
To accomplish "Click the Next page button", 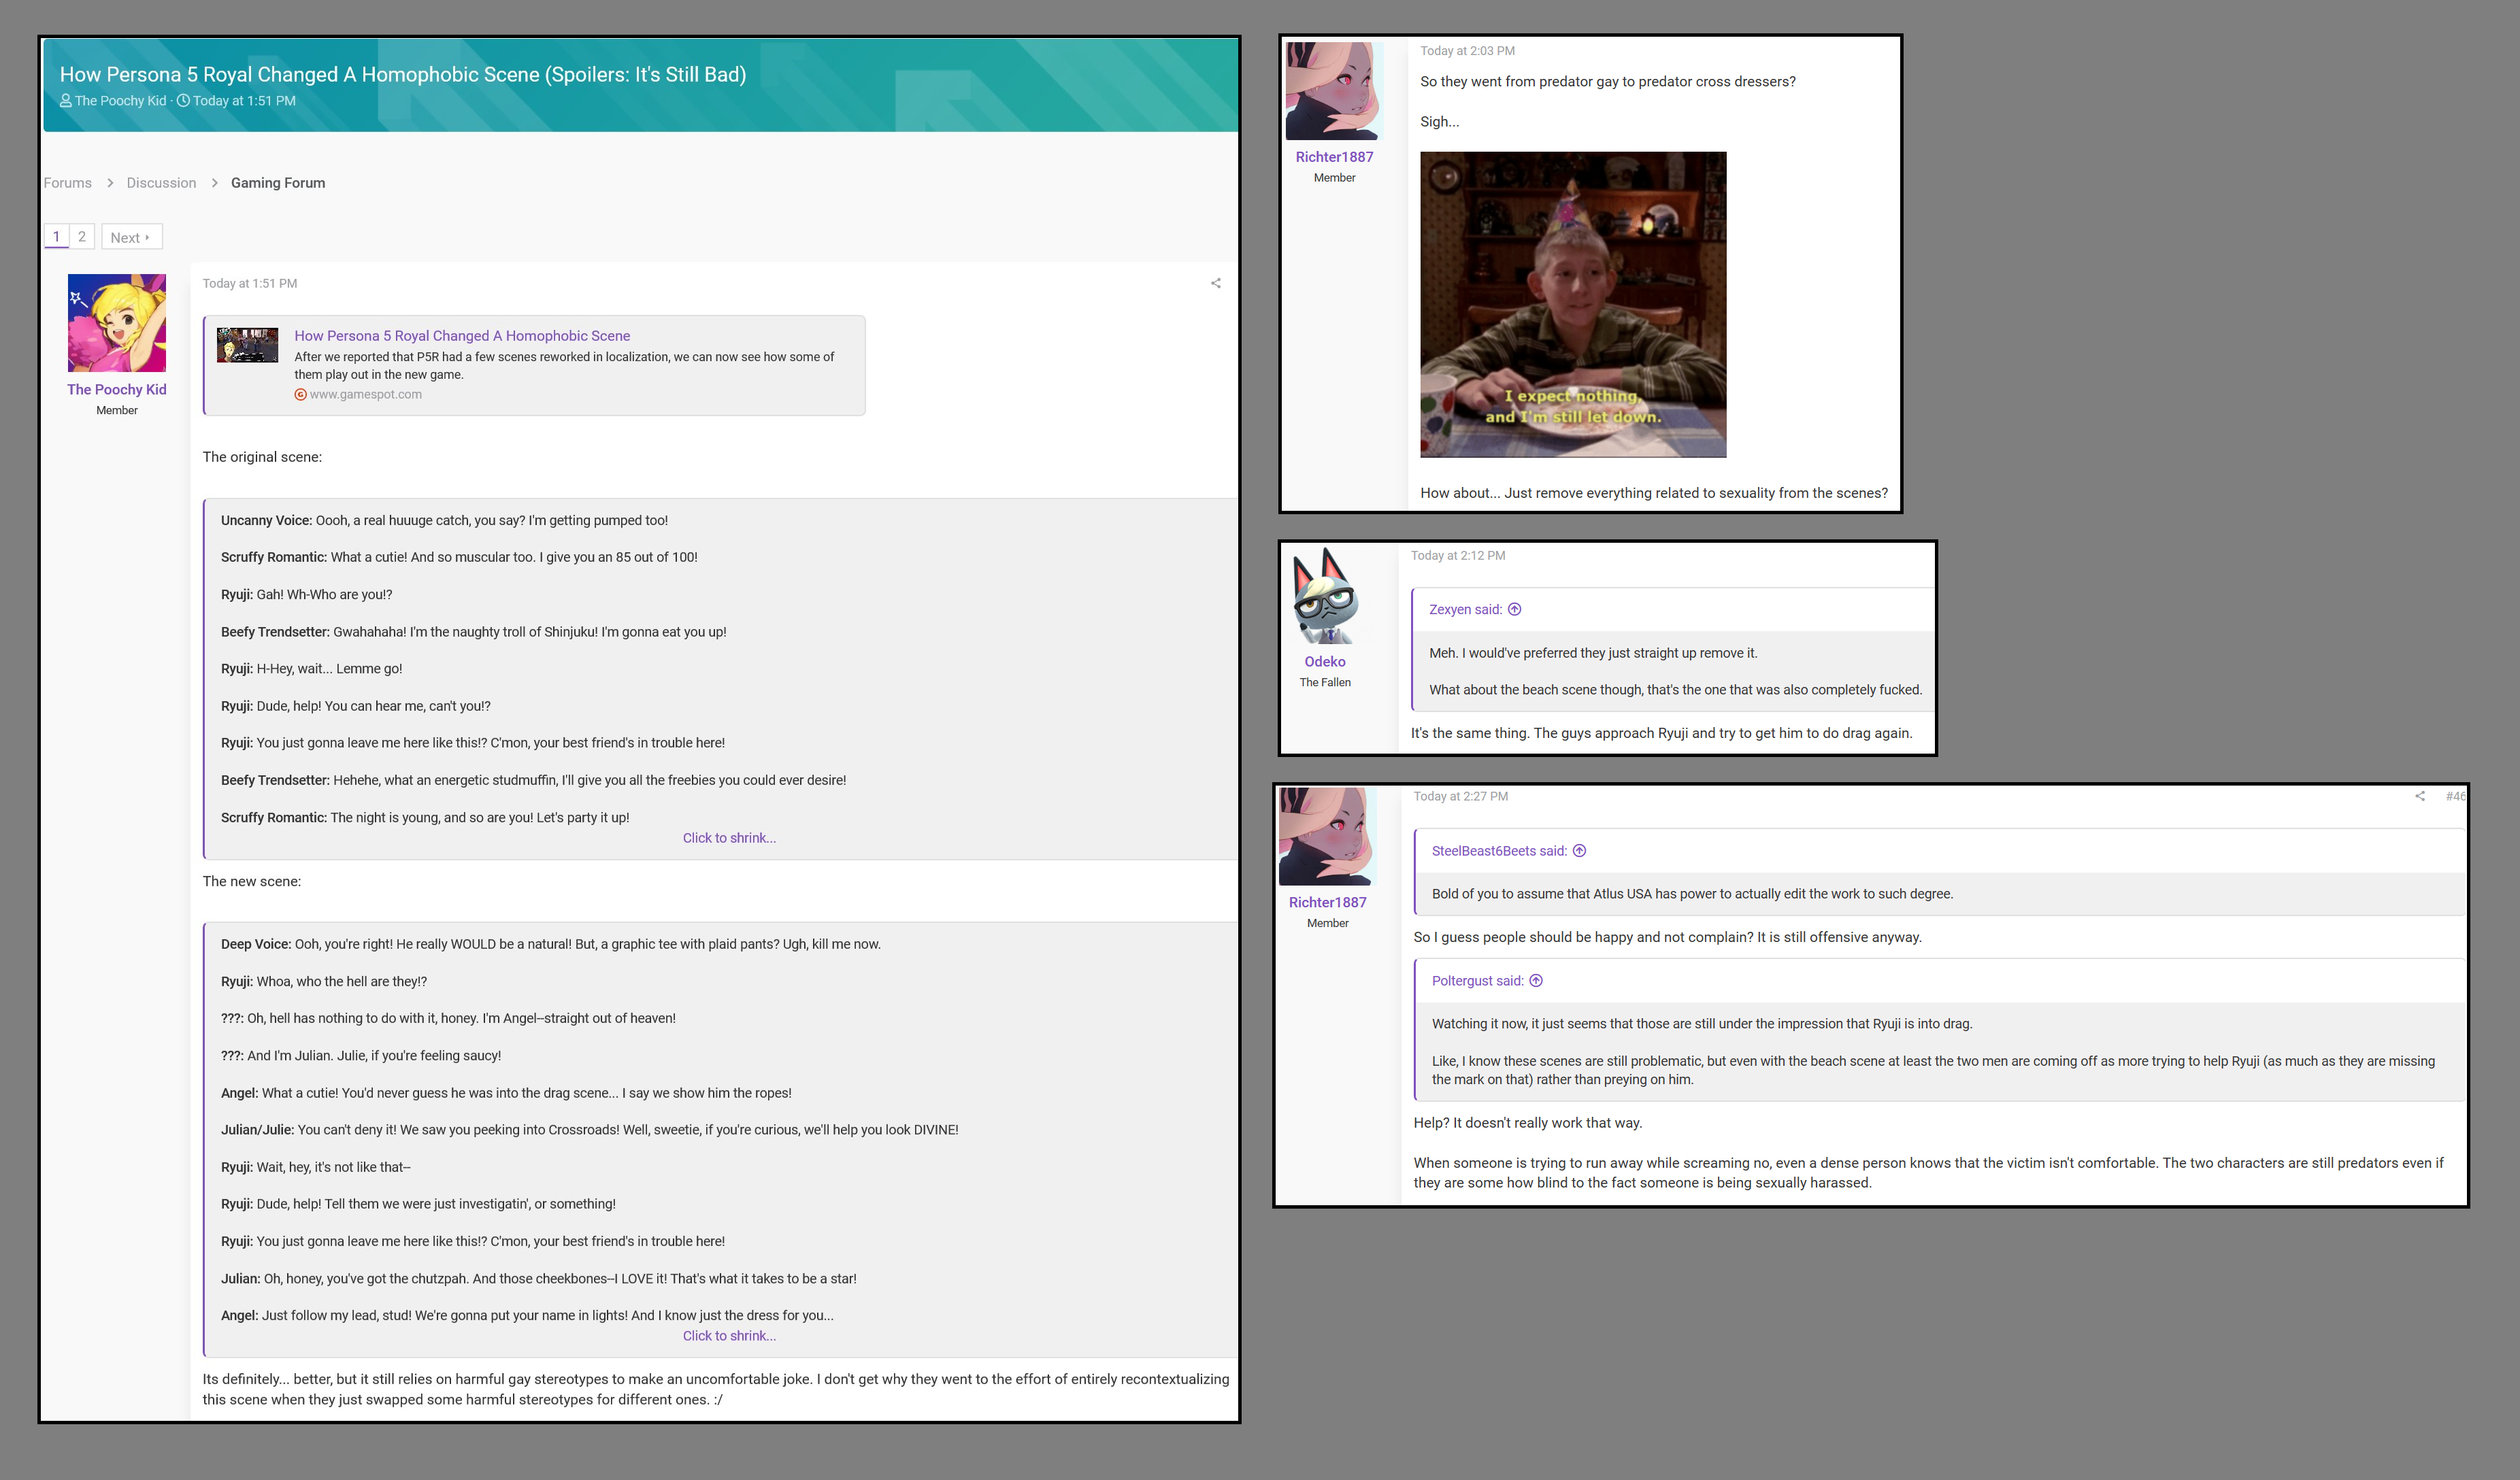I will pyautogui.click(x=131, y=237).
